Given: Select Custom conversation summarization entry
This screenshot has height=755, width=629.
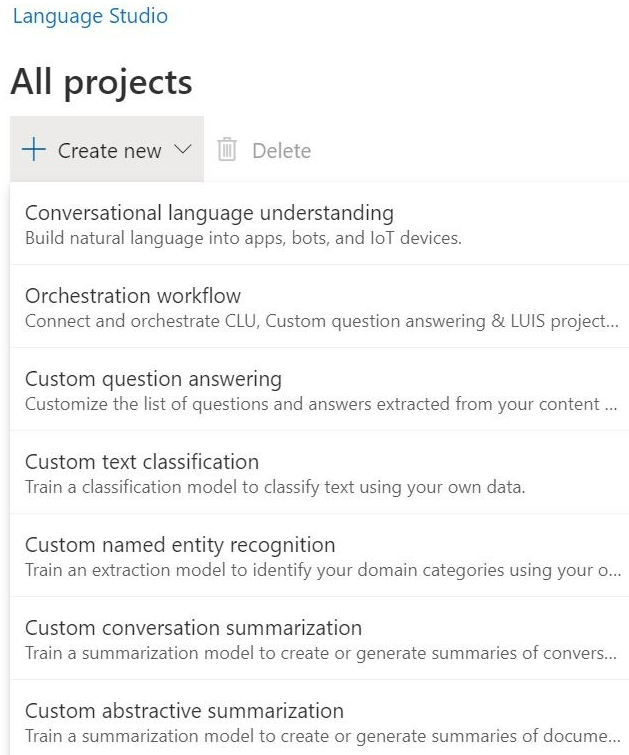Looking at the screenshot, I should [193, 628].
